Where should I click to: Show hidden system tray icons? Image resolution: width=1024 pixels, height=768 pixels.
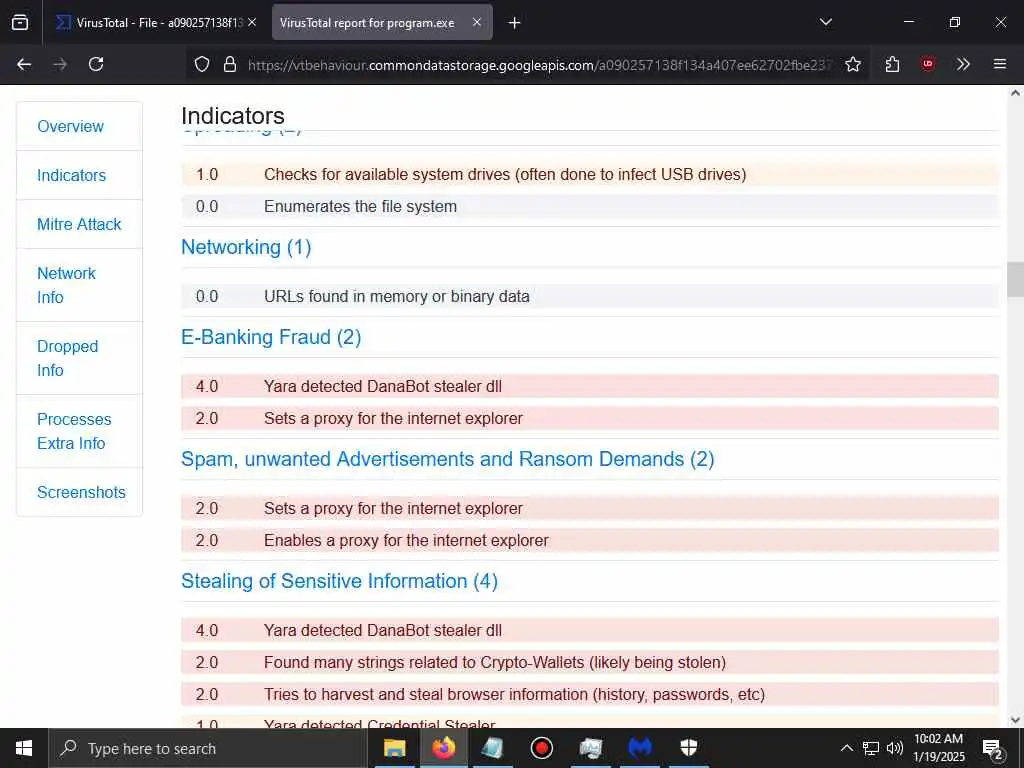(846, 748)
